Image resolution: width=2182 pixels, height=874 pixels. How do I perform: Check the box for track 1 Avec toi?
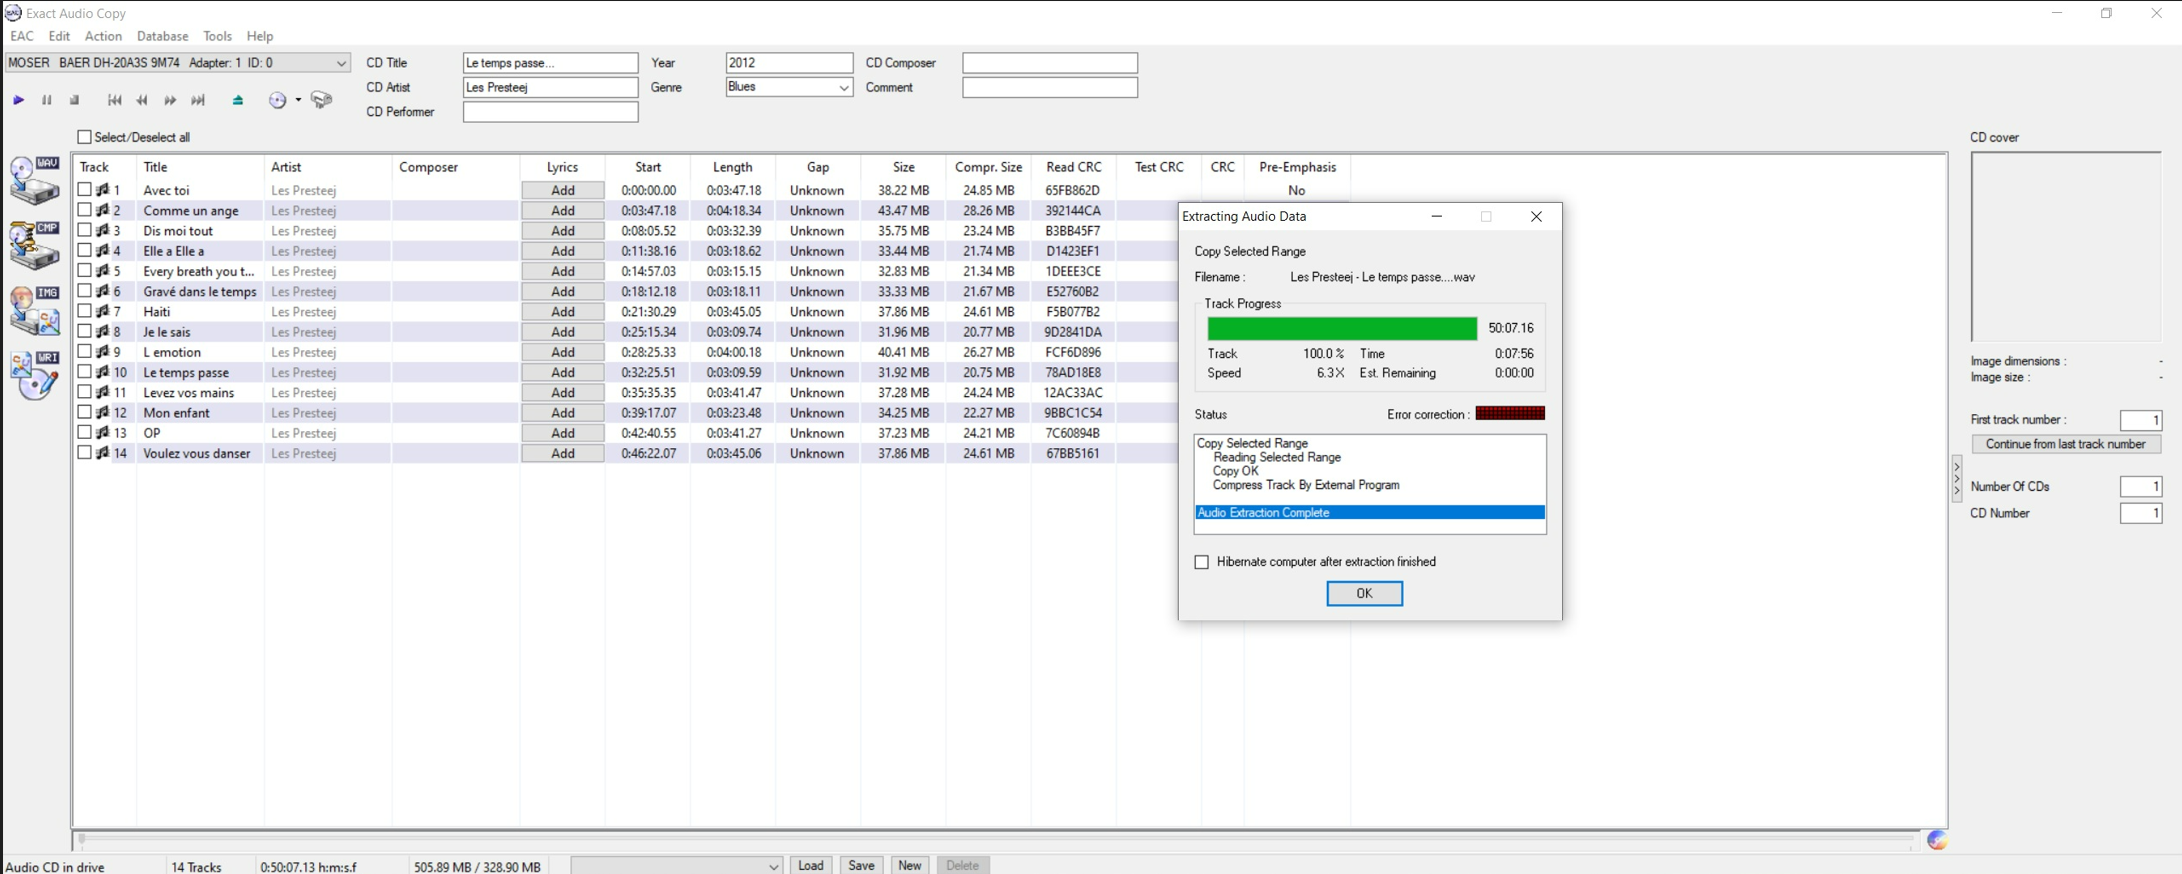click(84, 189)
